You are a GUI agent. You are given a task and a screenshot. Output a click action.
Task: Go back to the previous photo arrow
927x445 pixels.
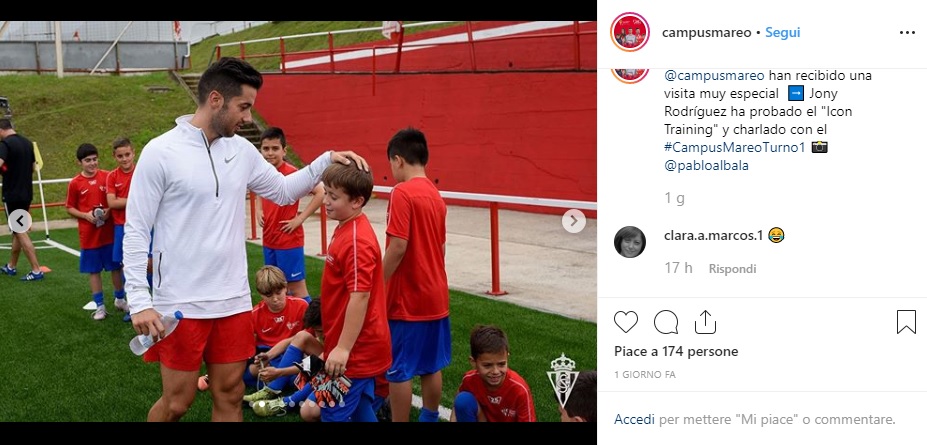coord(20,221)
